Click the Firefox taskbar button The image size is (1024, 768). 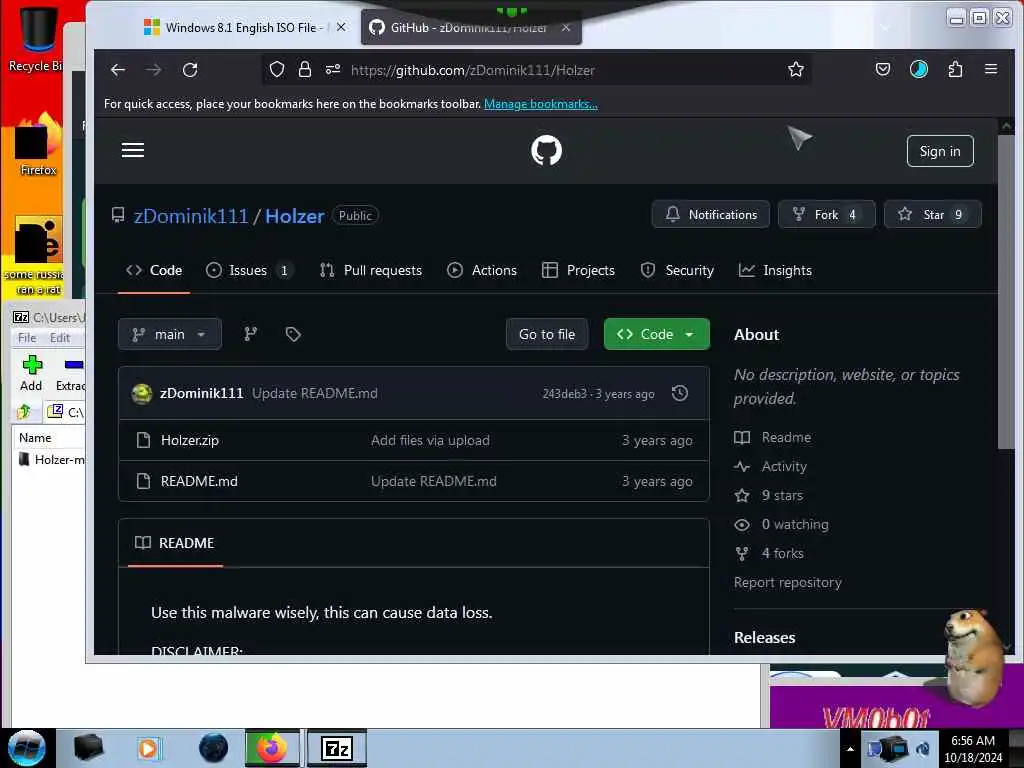(x=272, y=748)
